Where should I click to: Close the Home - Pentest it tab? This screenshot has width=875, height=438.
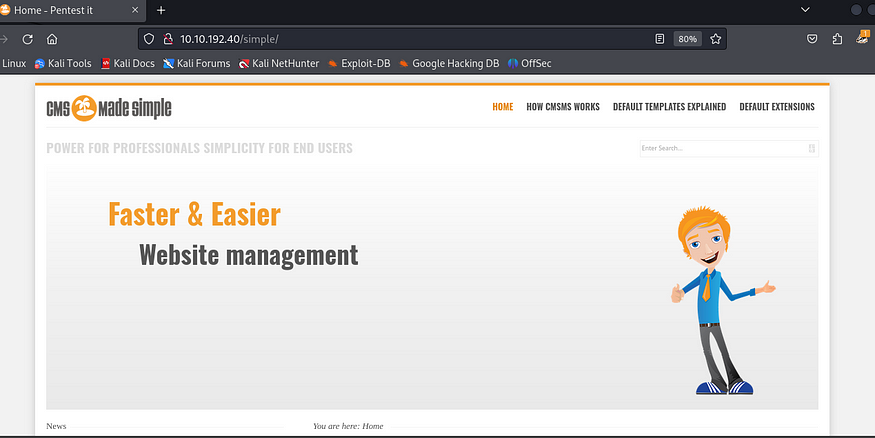point(135,10)
